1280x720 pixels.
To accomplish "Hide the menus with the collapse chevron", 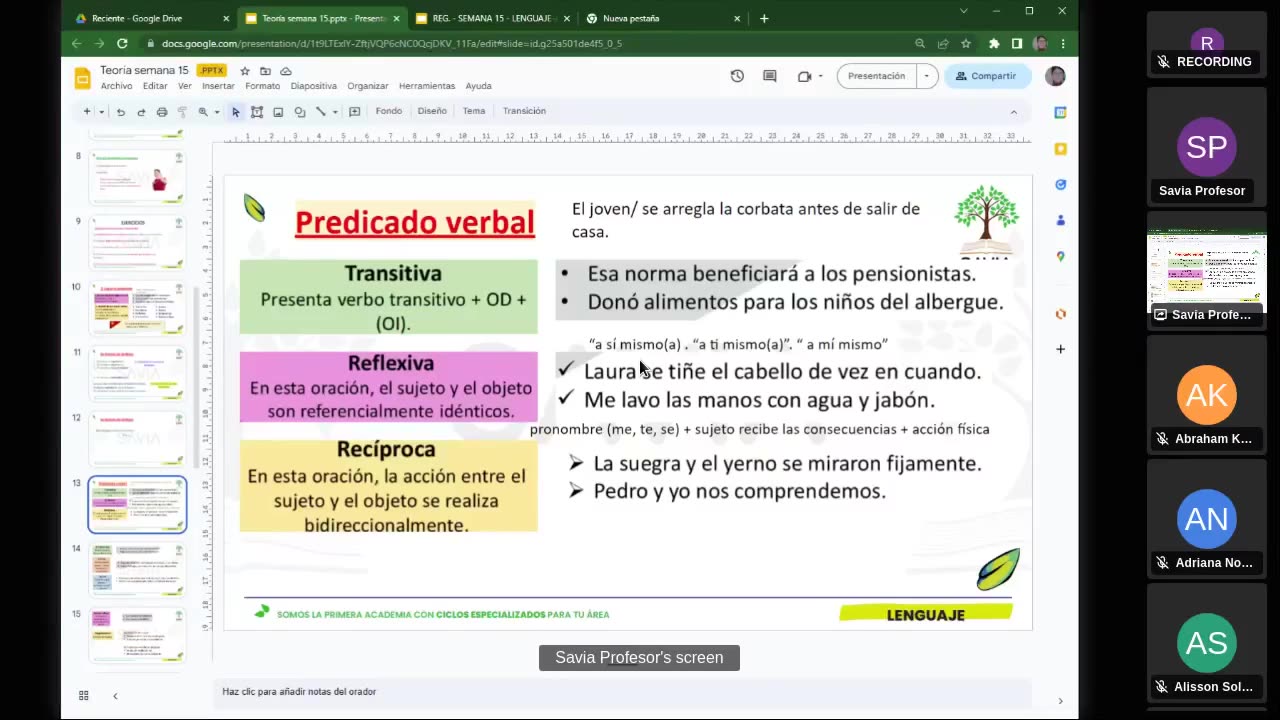I will pyautogui.click(x=1013, y=112).
